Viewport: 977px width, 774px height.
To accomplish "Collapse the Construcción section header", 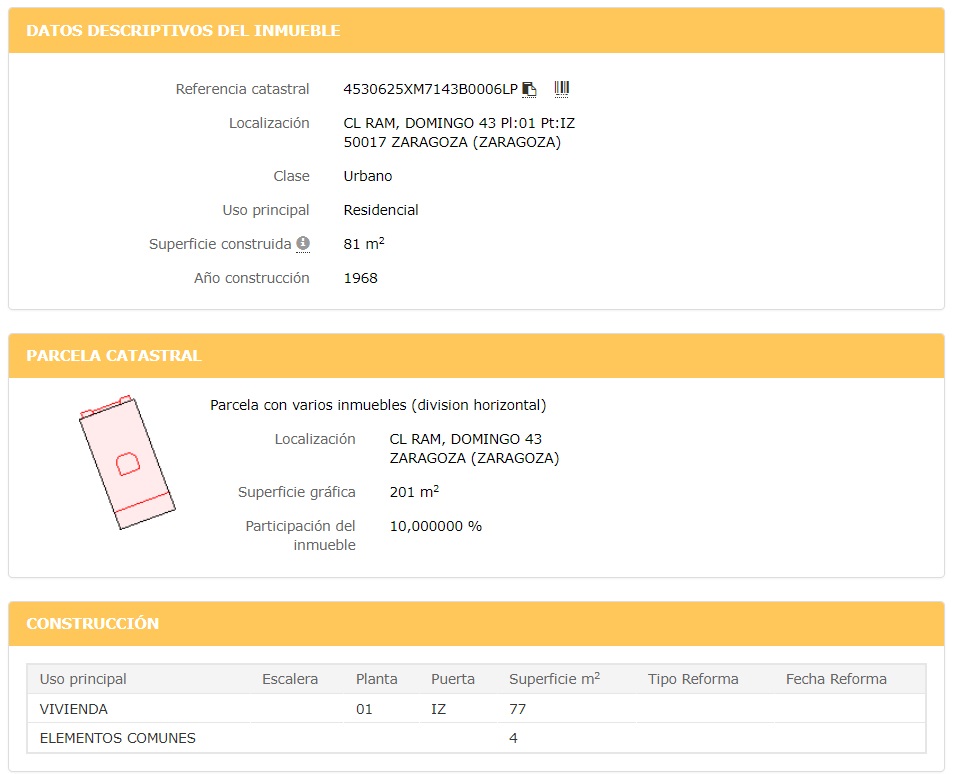I will pyautogui.click(x=476, y=623).
